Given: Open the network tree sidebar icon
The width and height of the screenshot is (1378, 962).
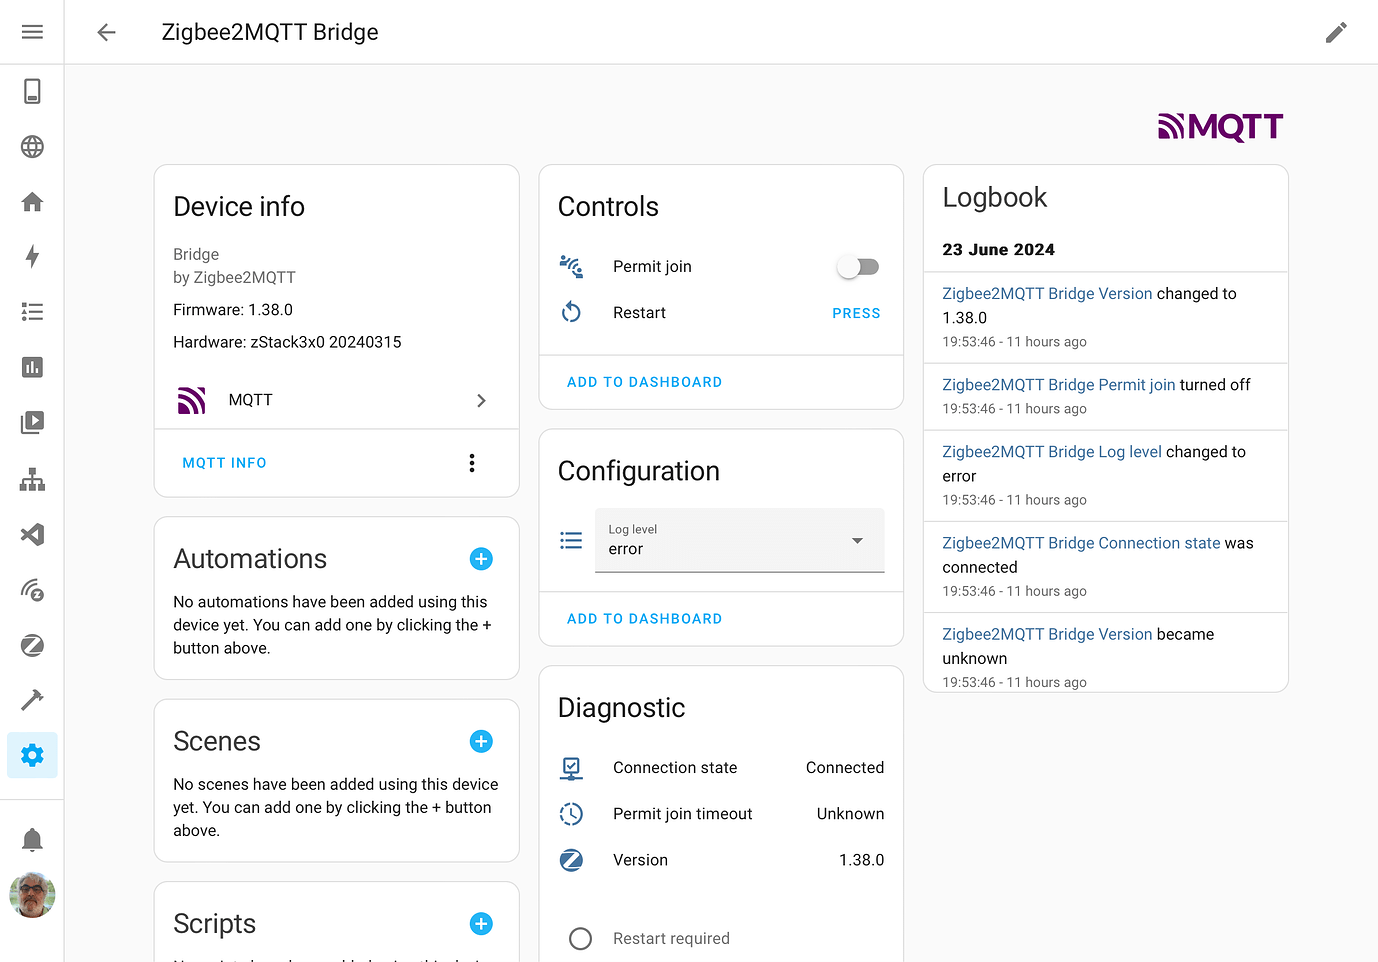Looking at the screenshot, I should (32, 479).
